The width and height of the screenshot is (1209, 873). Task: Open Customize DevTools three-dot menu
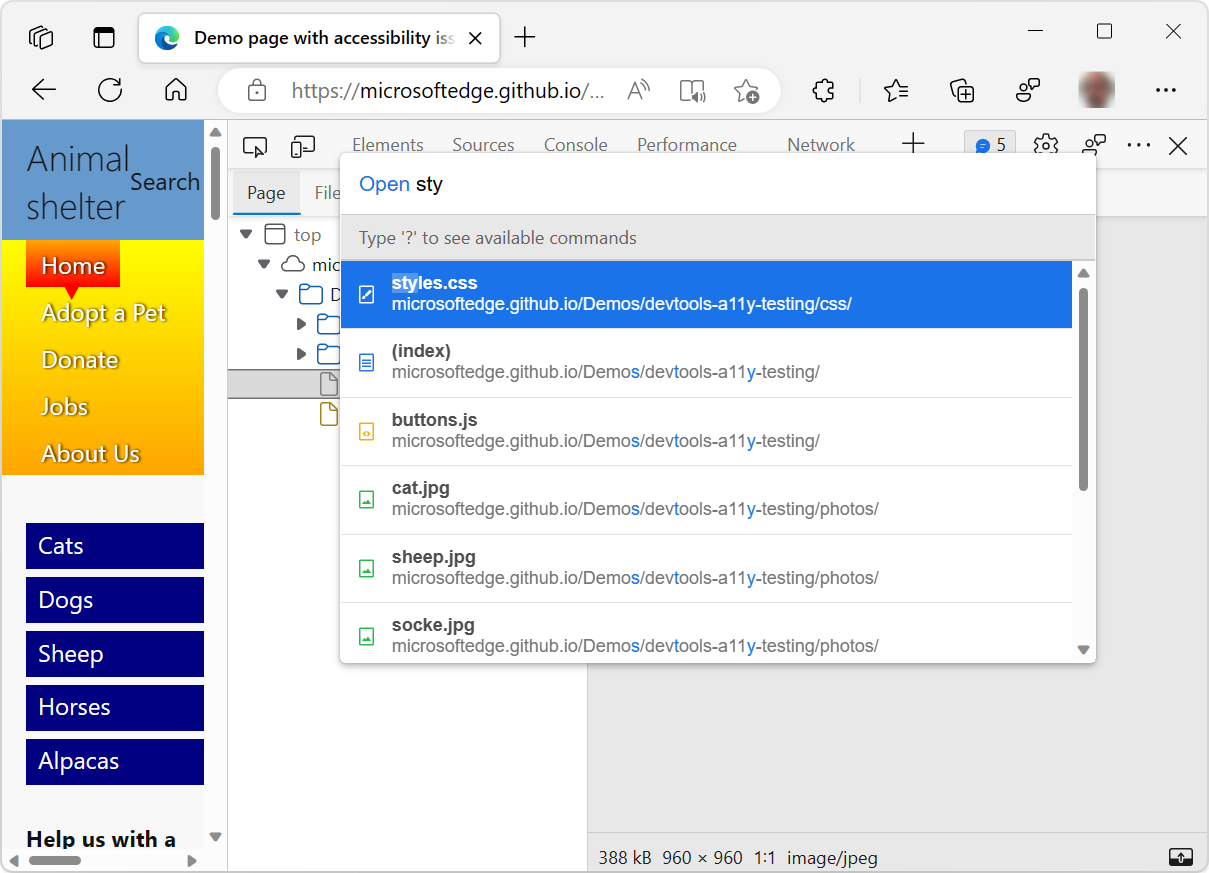click(1139, 146)
